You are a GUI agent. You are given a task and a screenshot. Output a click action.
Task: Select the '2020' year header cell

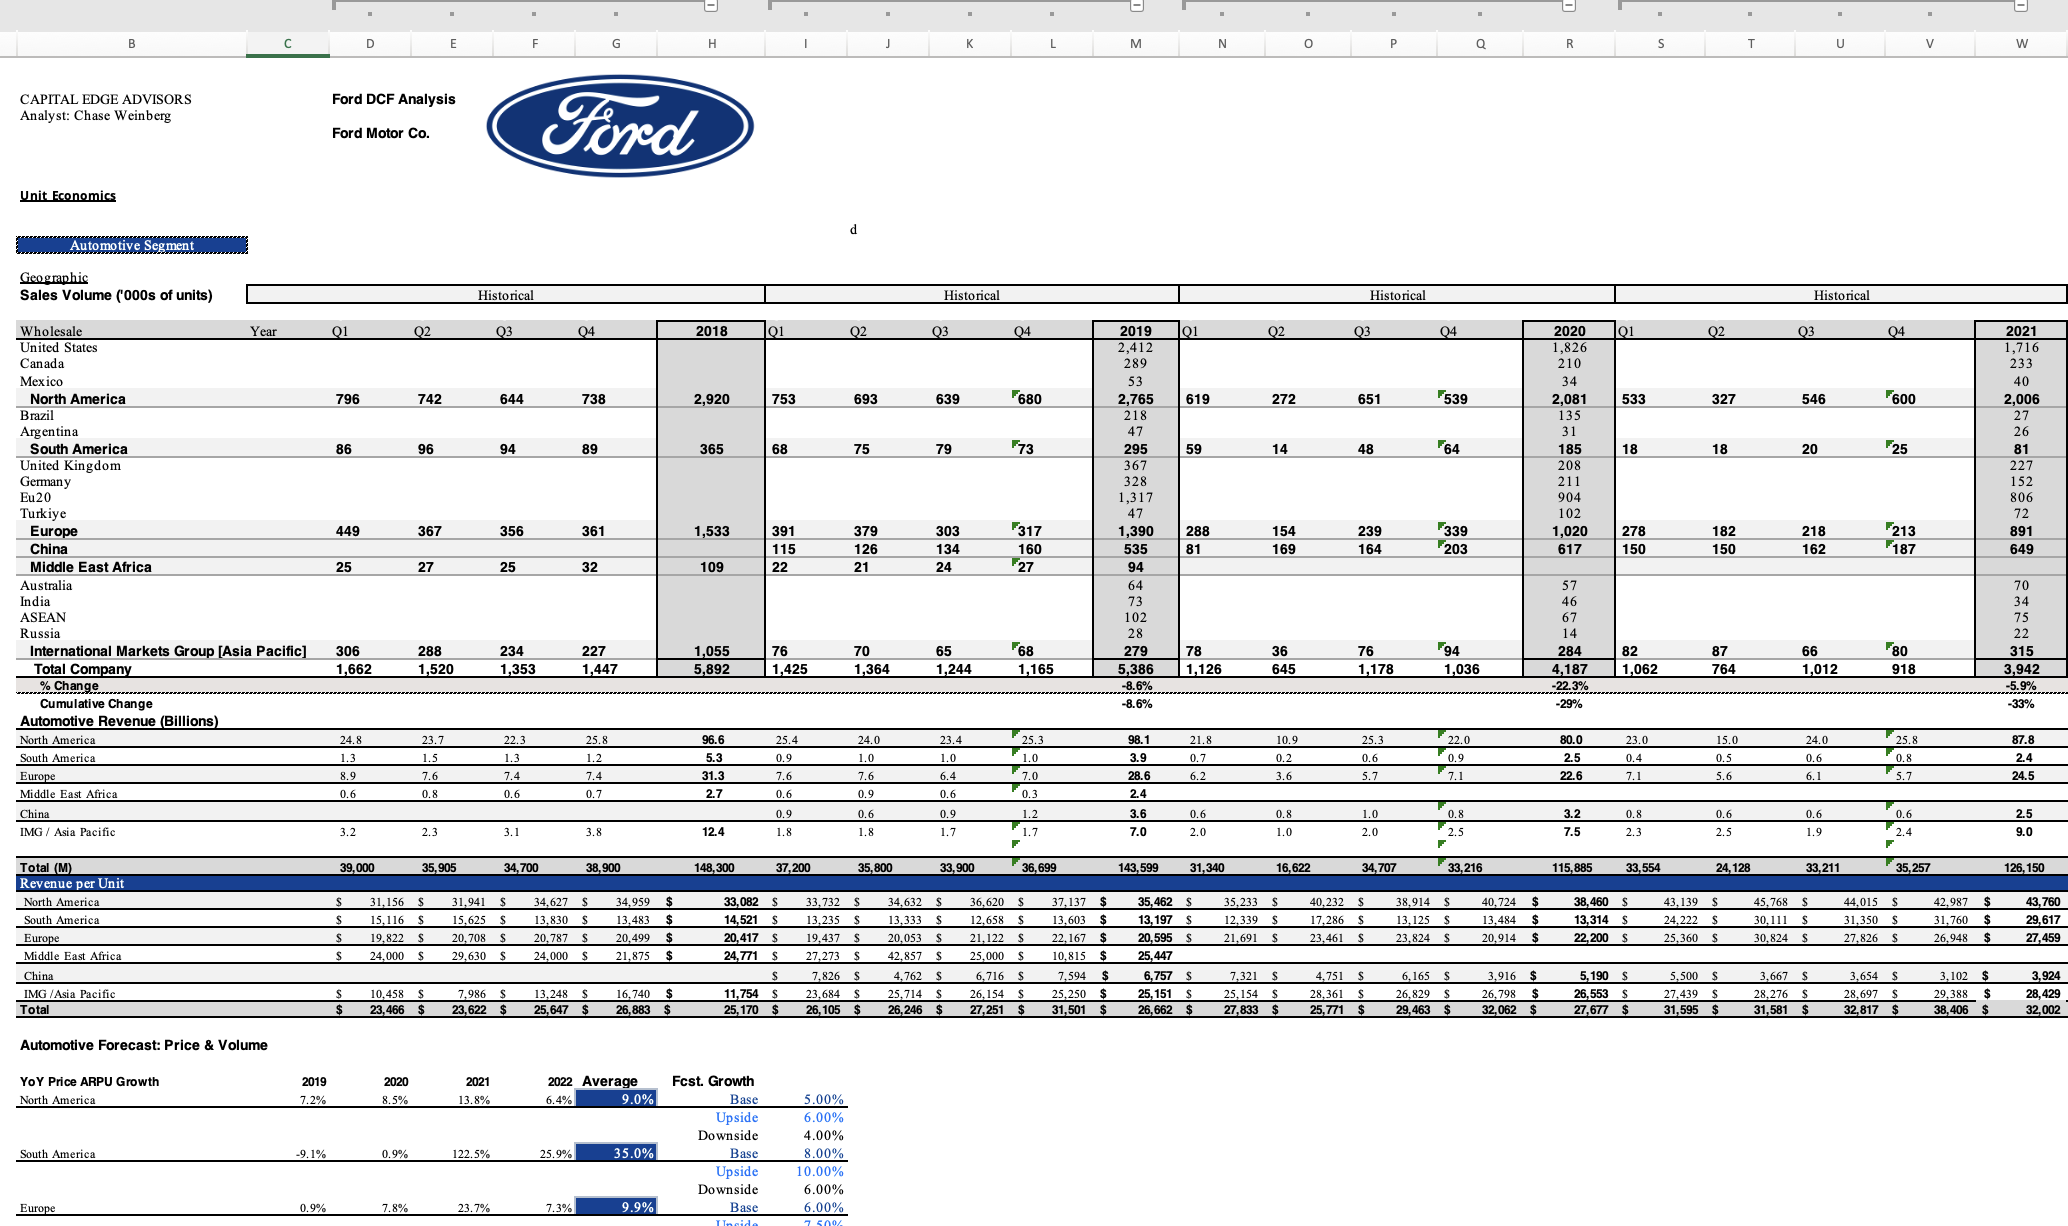1569,331
